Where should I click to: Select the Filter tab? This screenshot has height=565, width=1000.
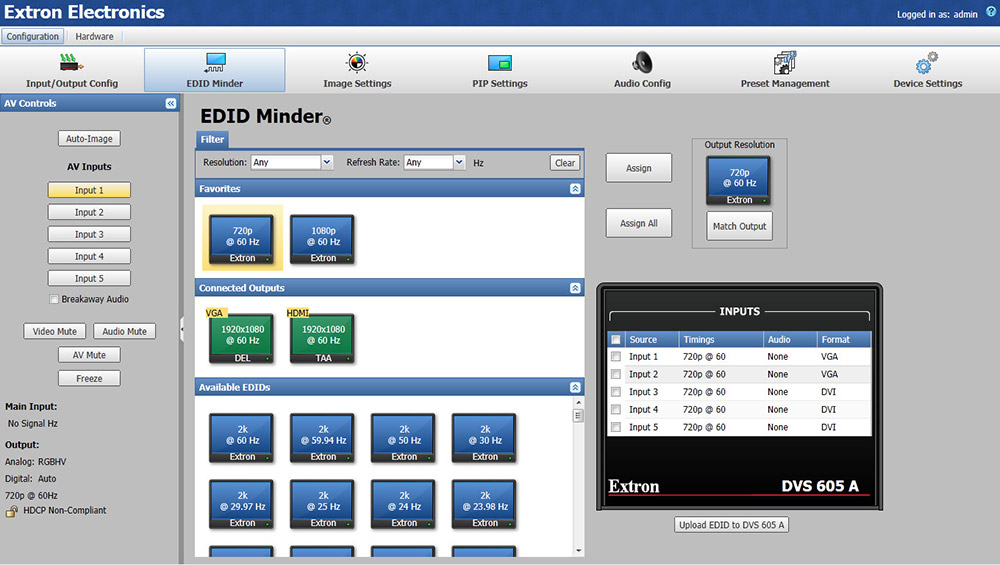pos(212,139)
